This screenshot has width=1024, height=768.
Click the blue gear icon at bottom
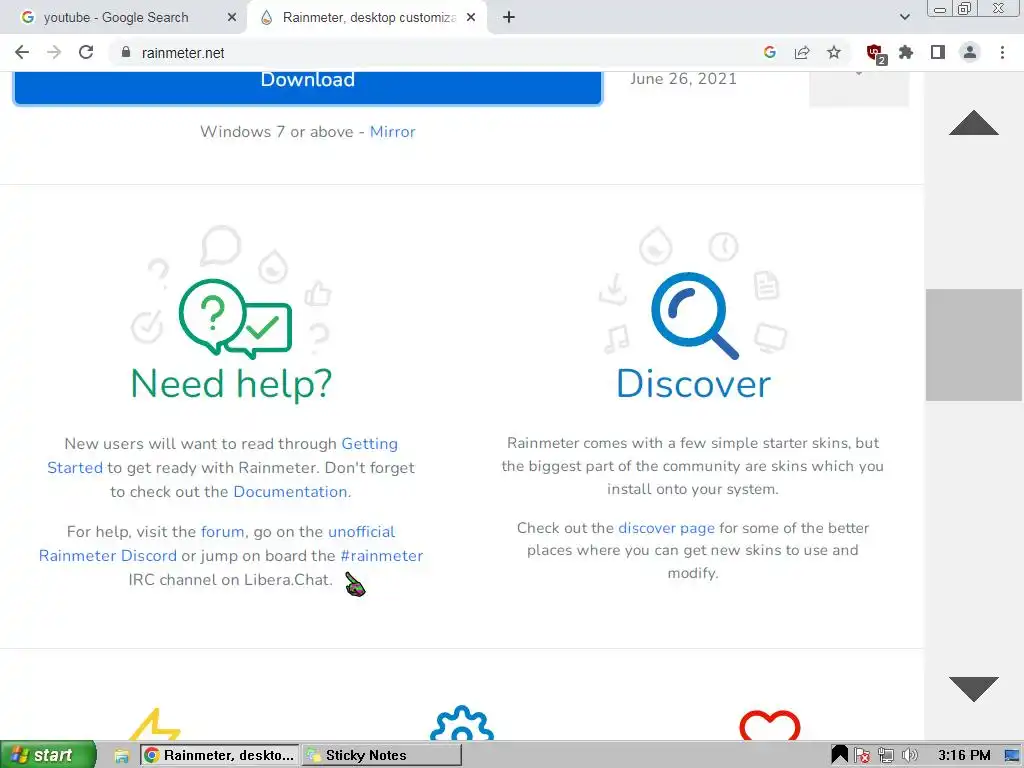click(x=462, y=723)
